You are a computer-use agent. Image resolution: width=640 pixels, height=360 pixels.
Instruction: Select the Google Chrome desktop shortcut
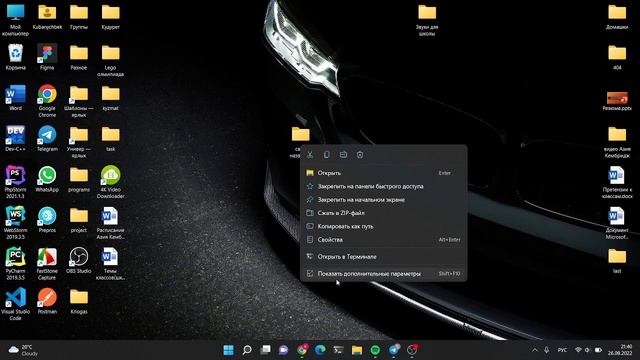[47, 101]
